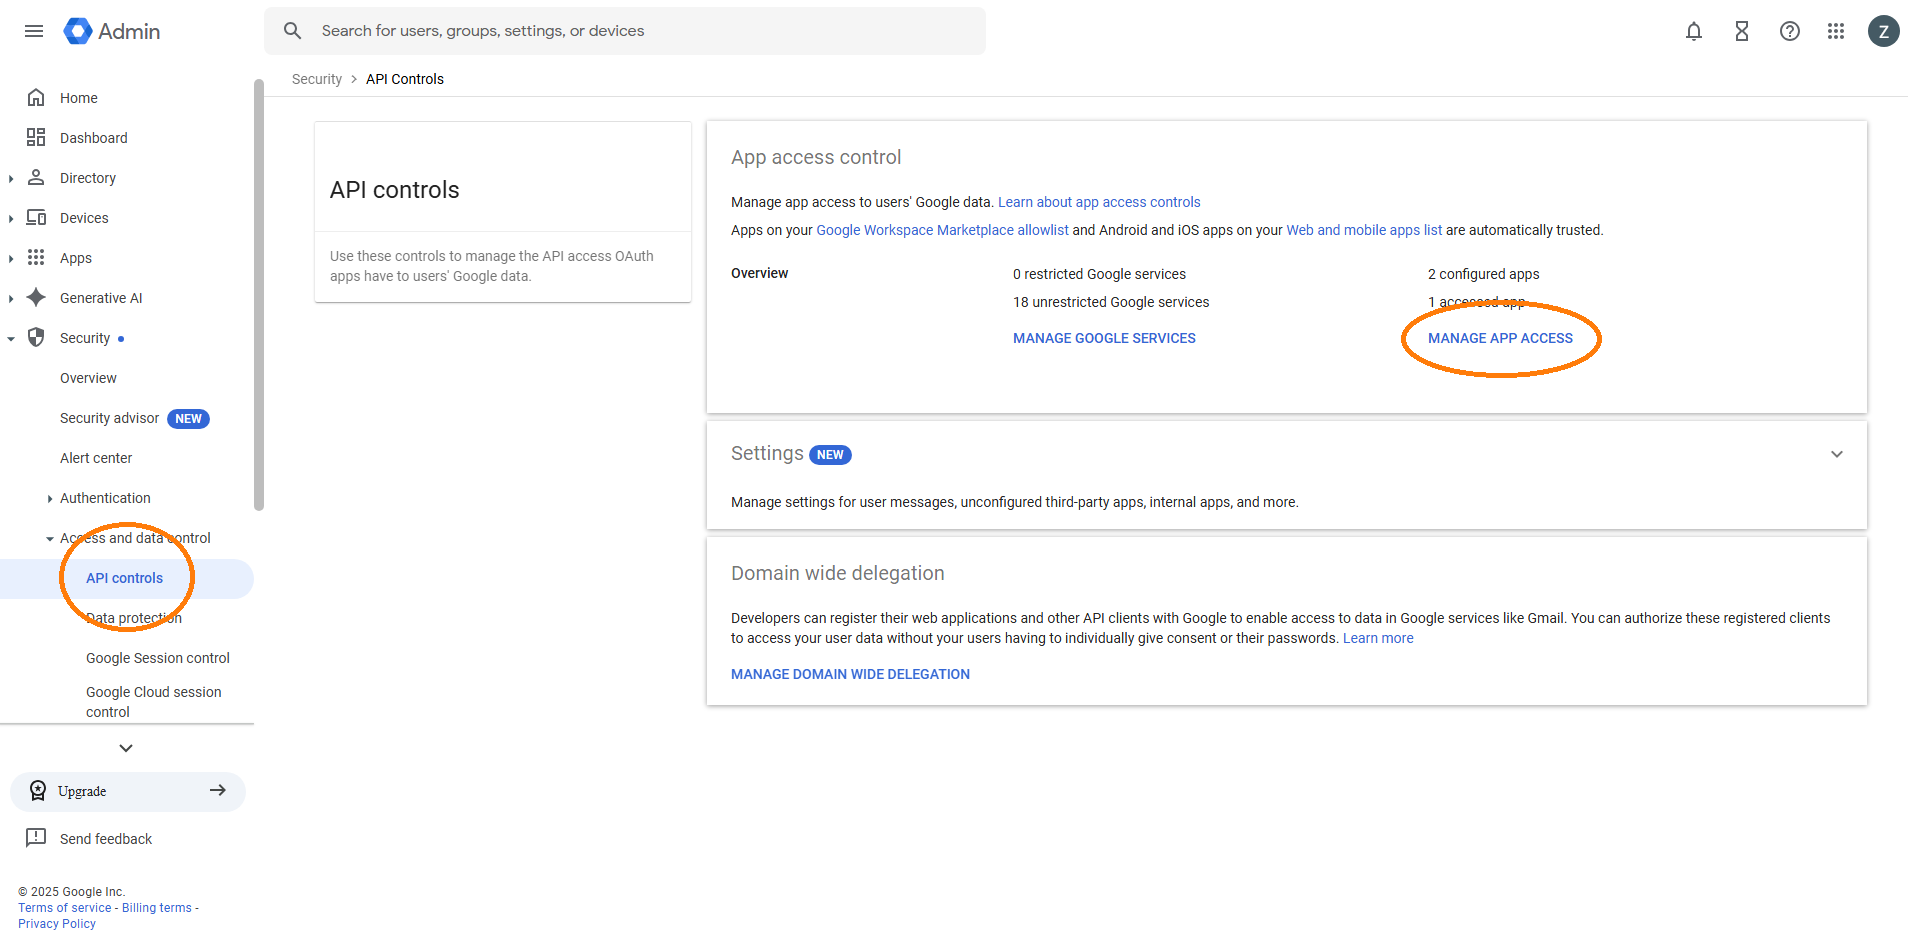Image resolution: width=1908 pixels, height=940 pixels.
Task: Click MANAGE DOMAIN WIDE DELEGATION
Action: 850,674
